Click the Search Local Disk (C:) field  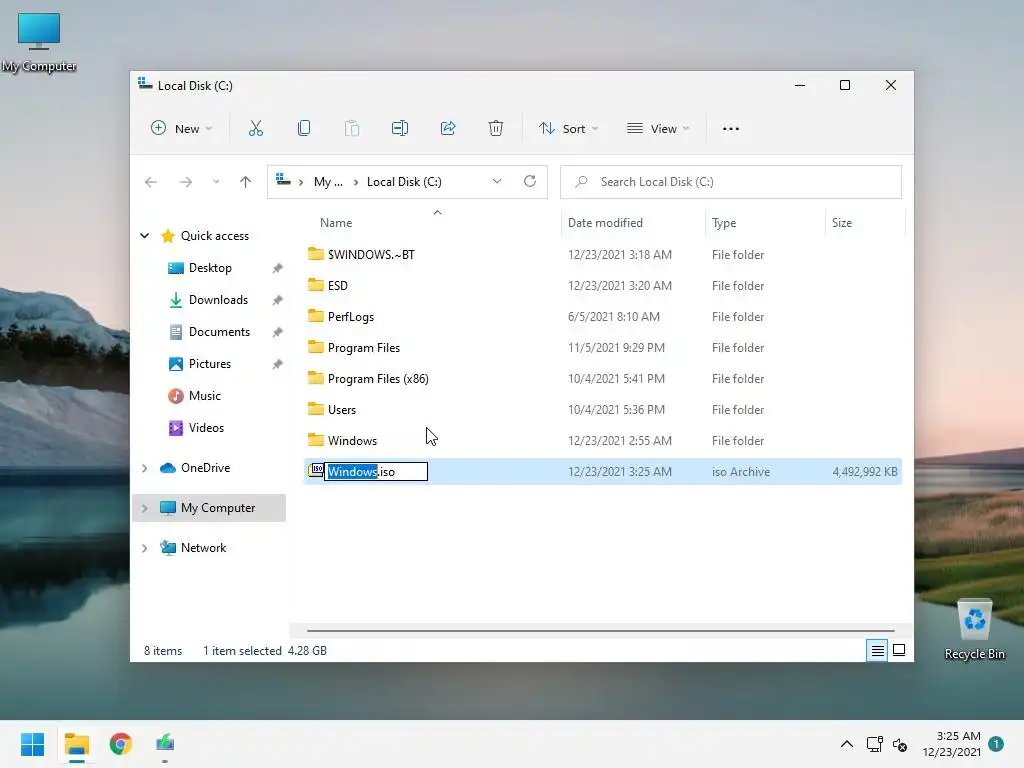coord(731,182)
